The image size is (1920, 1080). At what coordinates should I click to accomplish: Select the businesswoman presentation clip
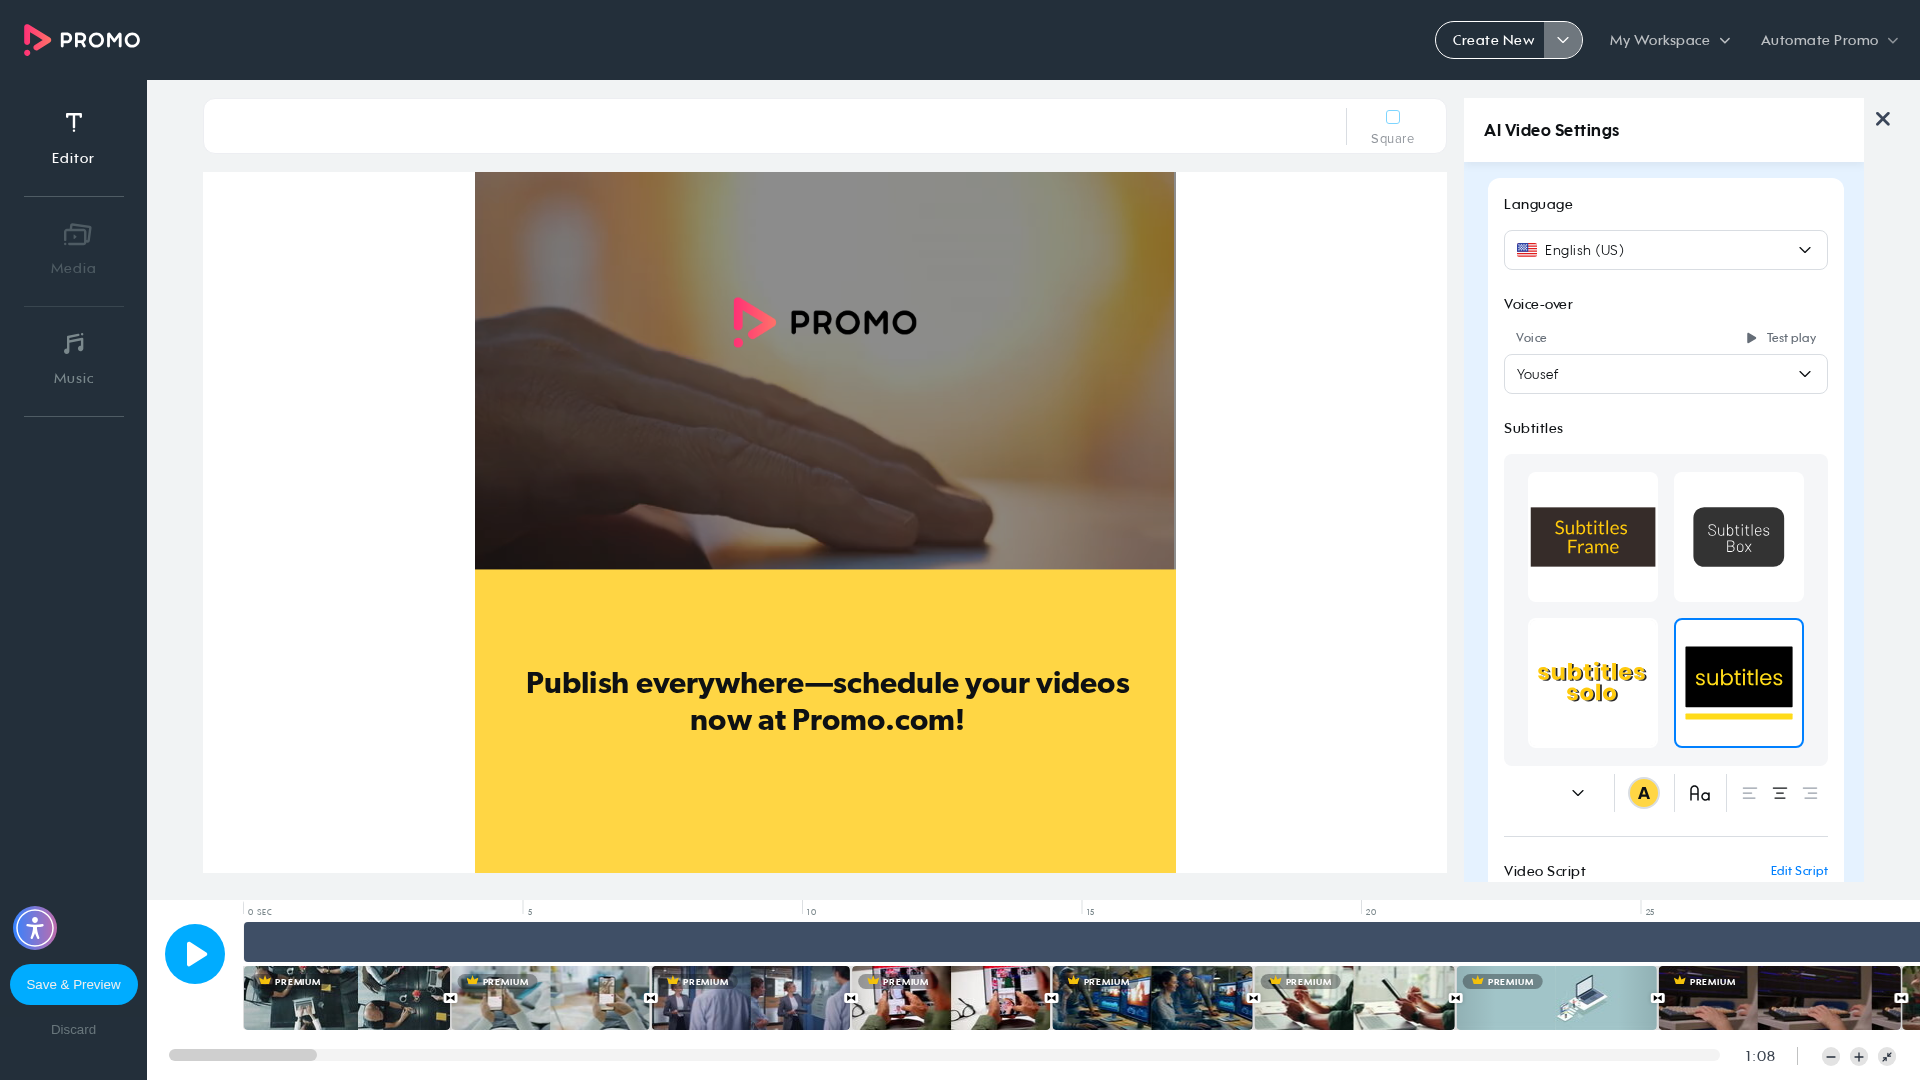(x=751, y=998)
